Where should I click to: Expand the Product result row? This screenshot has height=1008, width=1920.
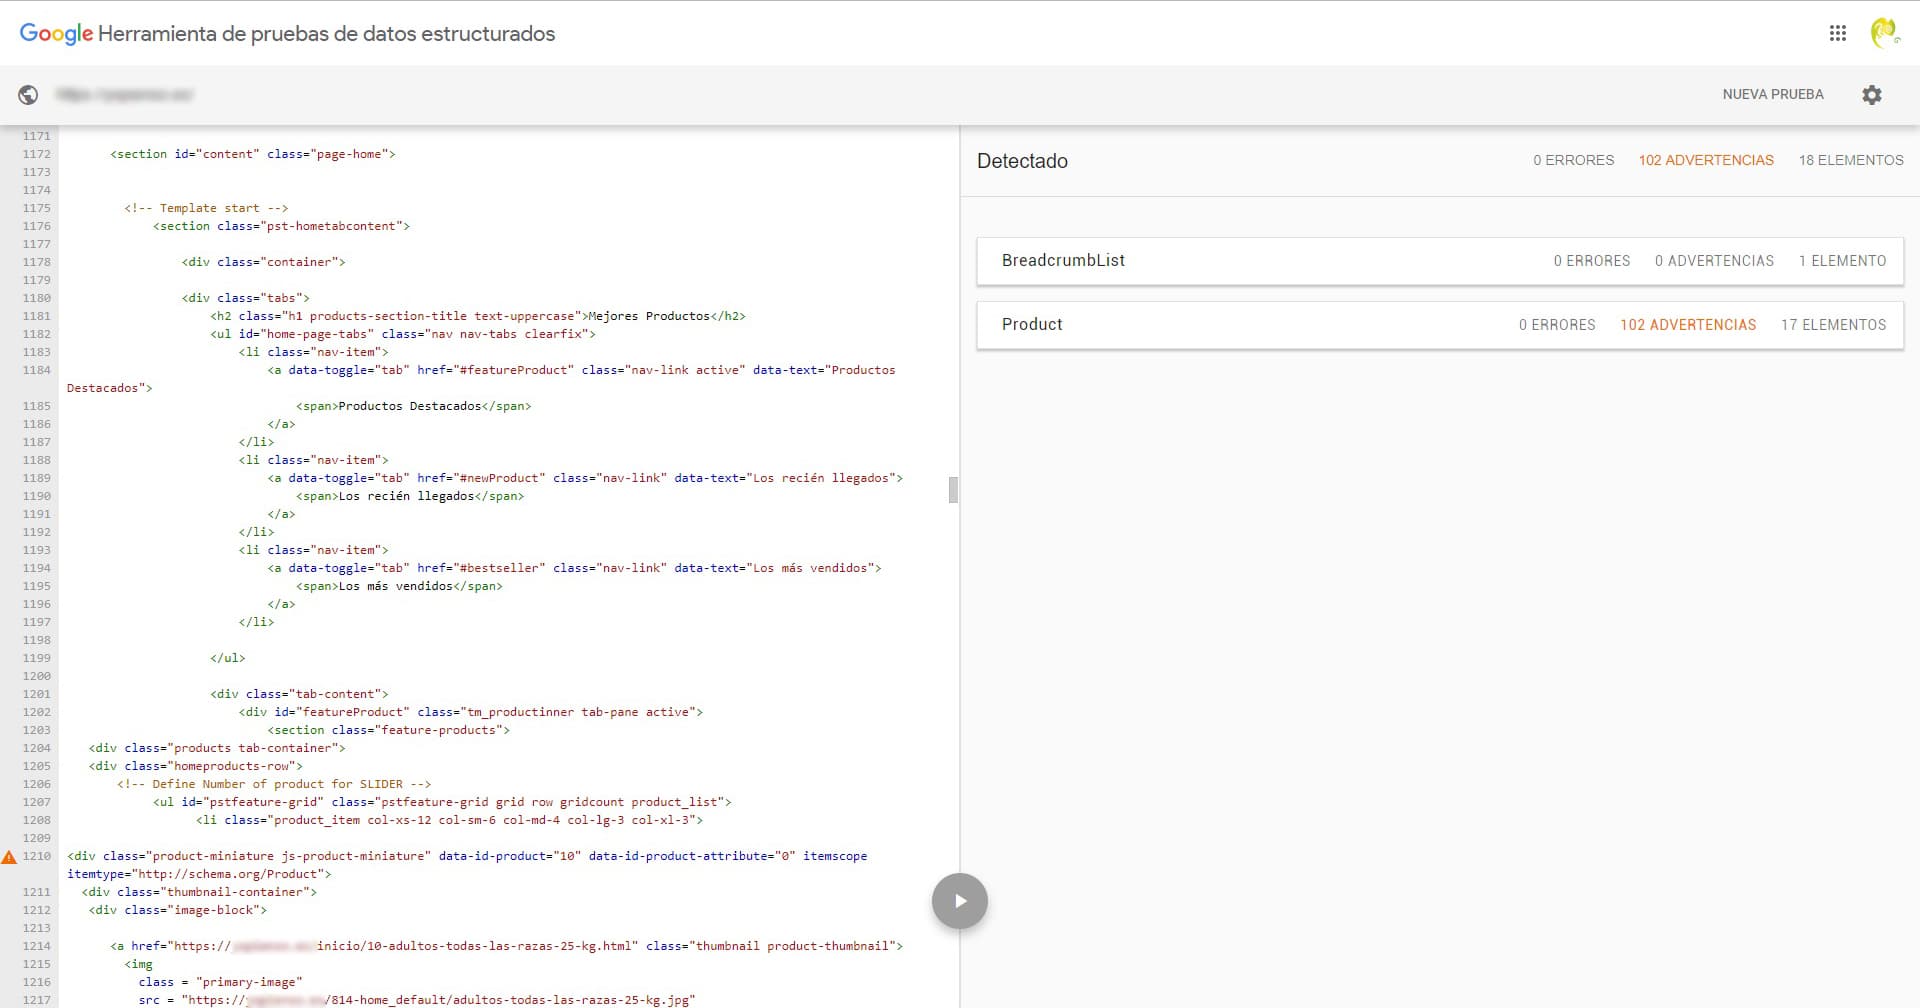click(x=1032, y=325)
